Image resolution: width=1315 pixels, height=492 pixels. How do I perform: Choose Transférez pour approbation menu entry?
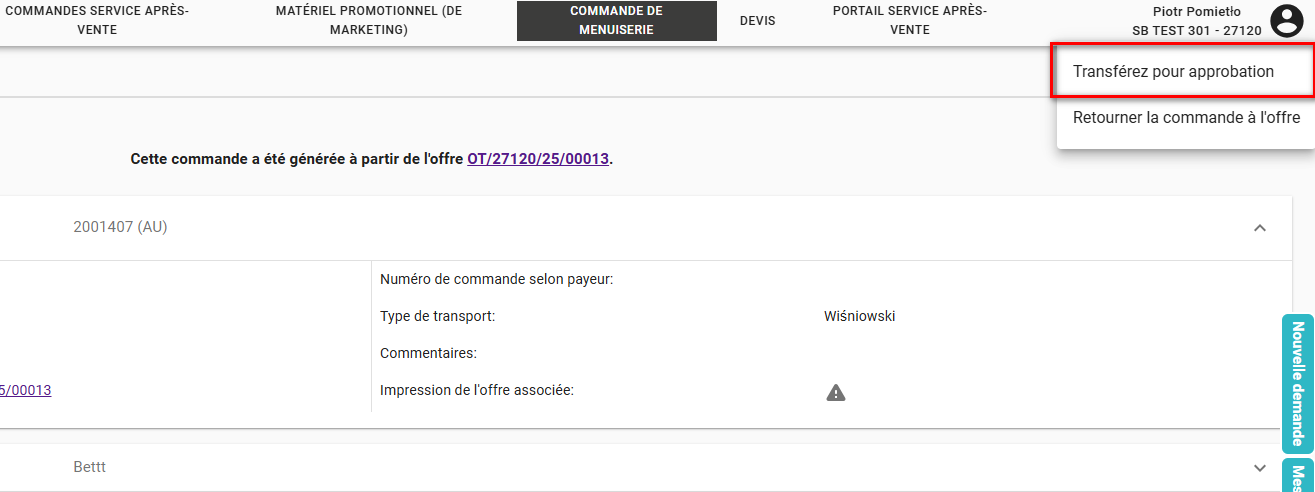pyautogui.click(x=1173, y=72)
